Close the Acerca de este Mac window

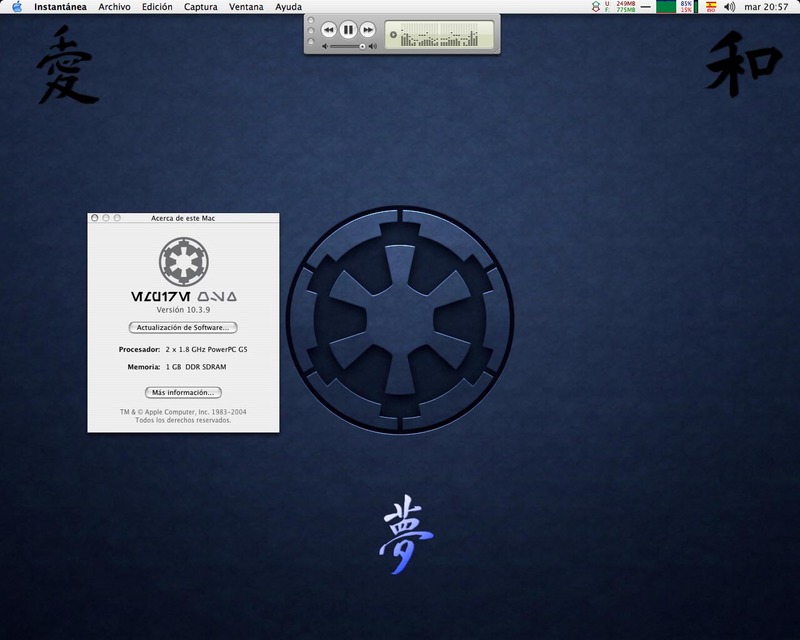pyautogui.click(x=94, y=218)
